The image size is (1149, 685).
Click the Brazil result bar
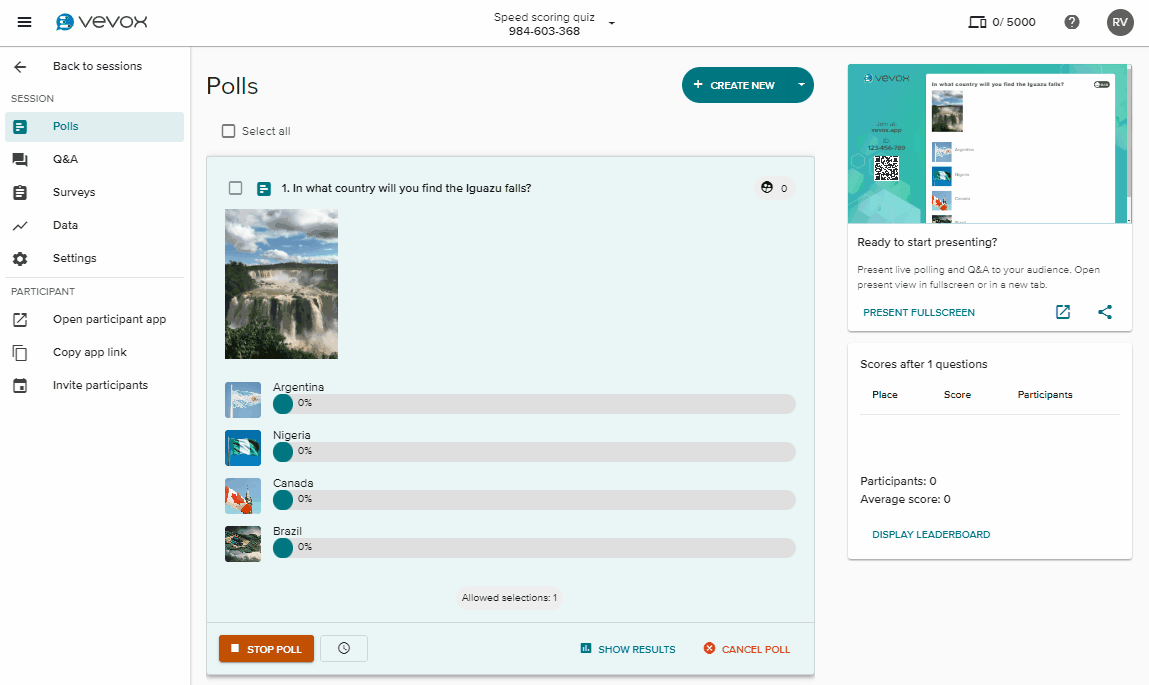[x=534, y=548]
